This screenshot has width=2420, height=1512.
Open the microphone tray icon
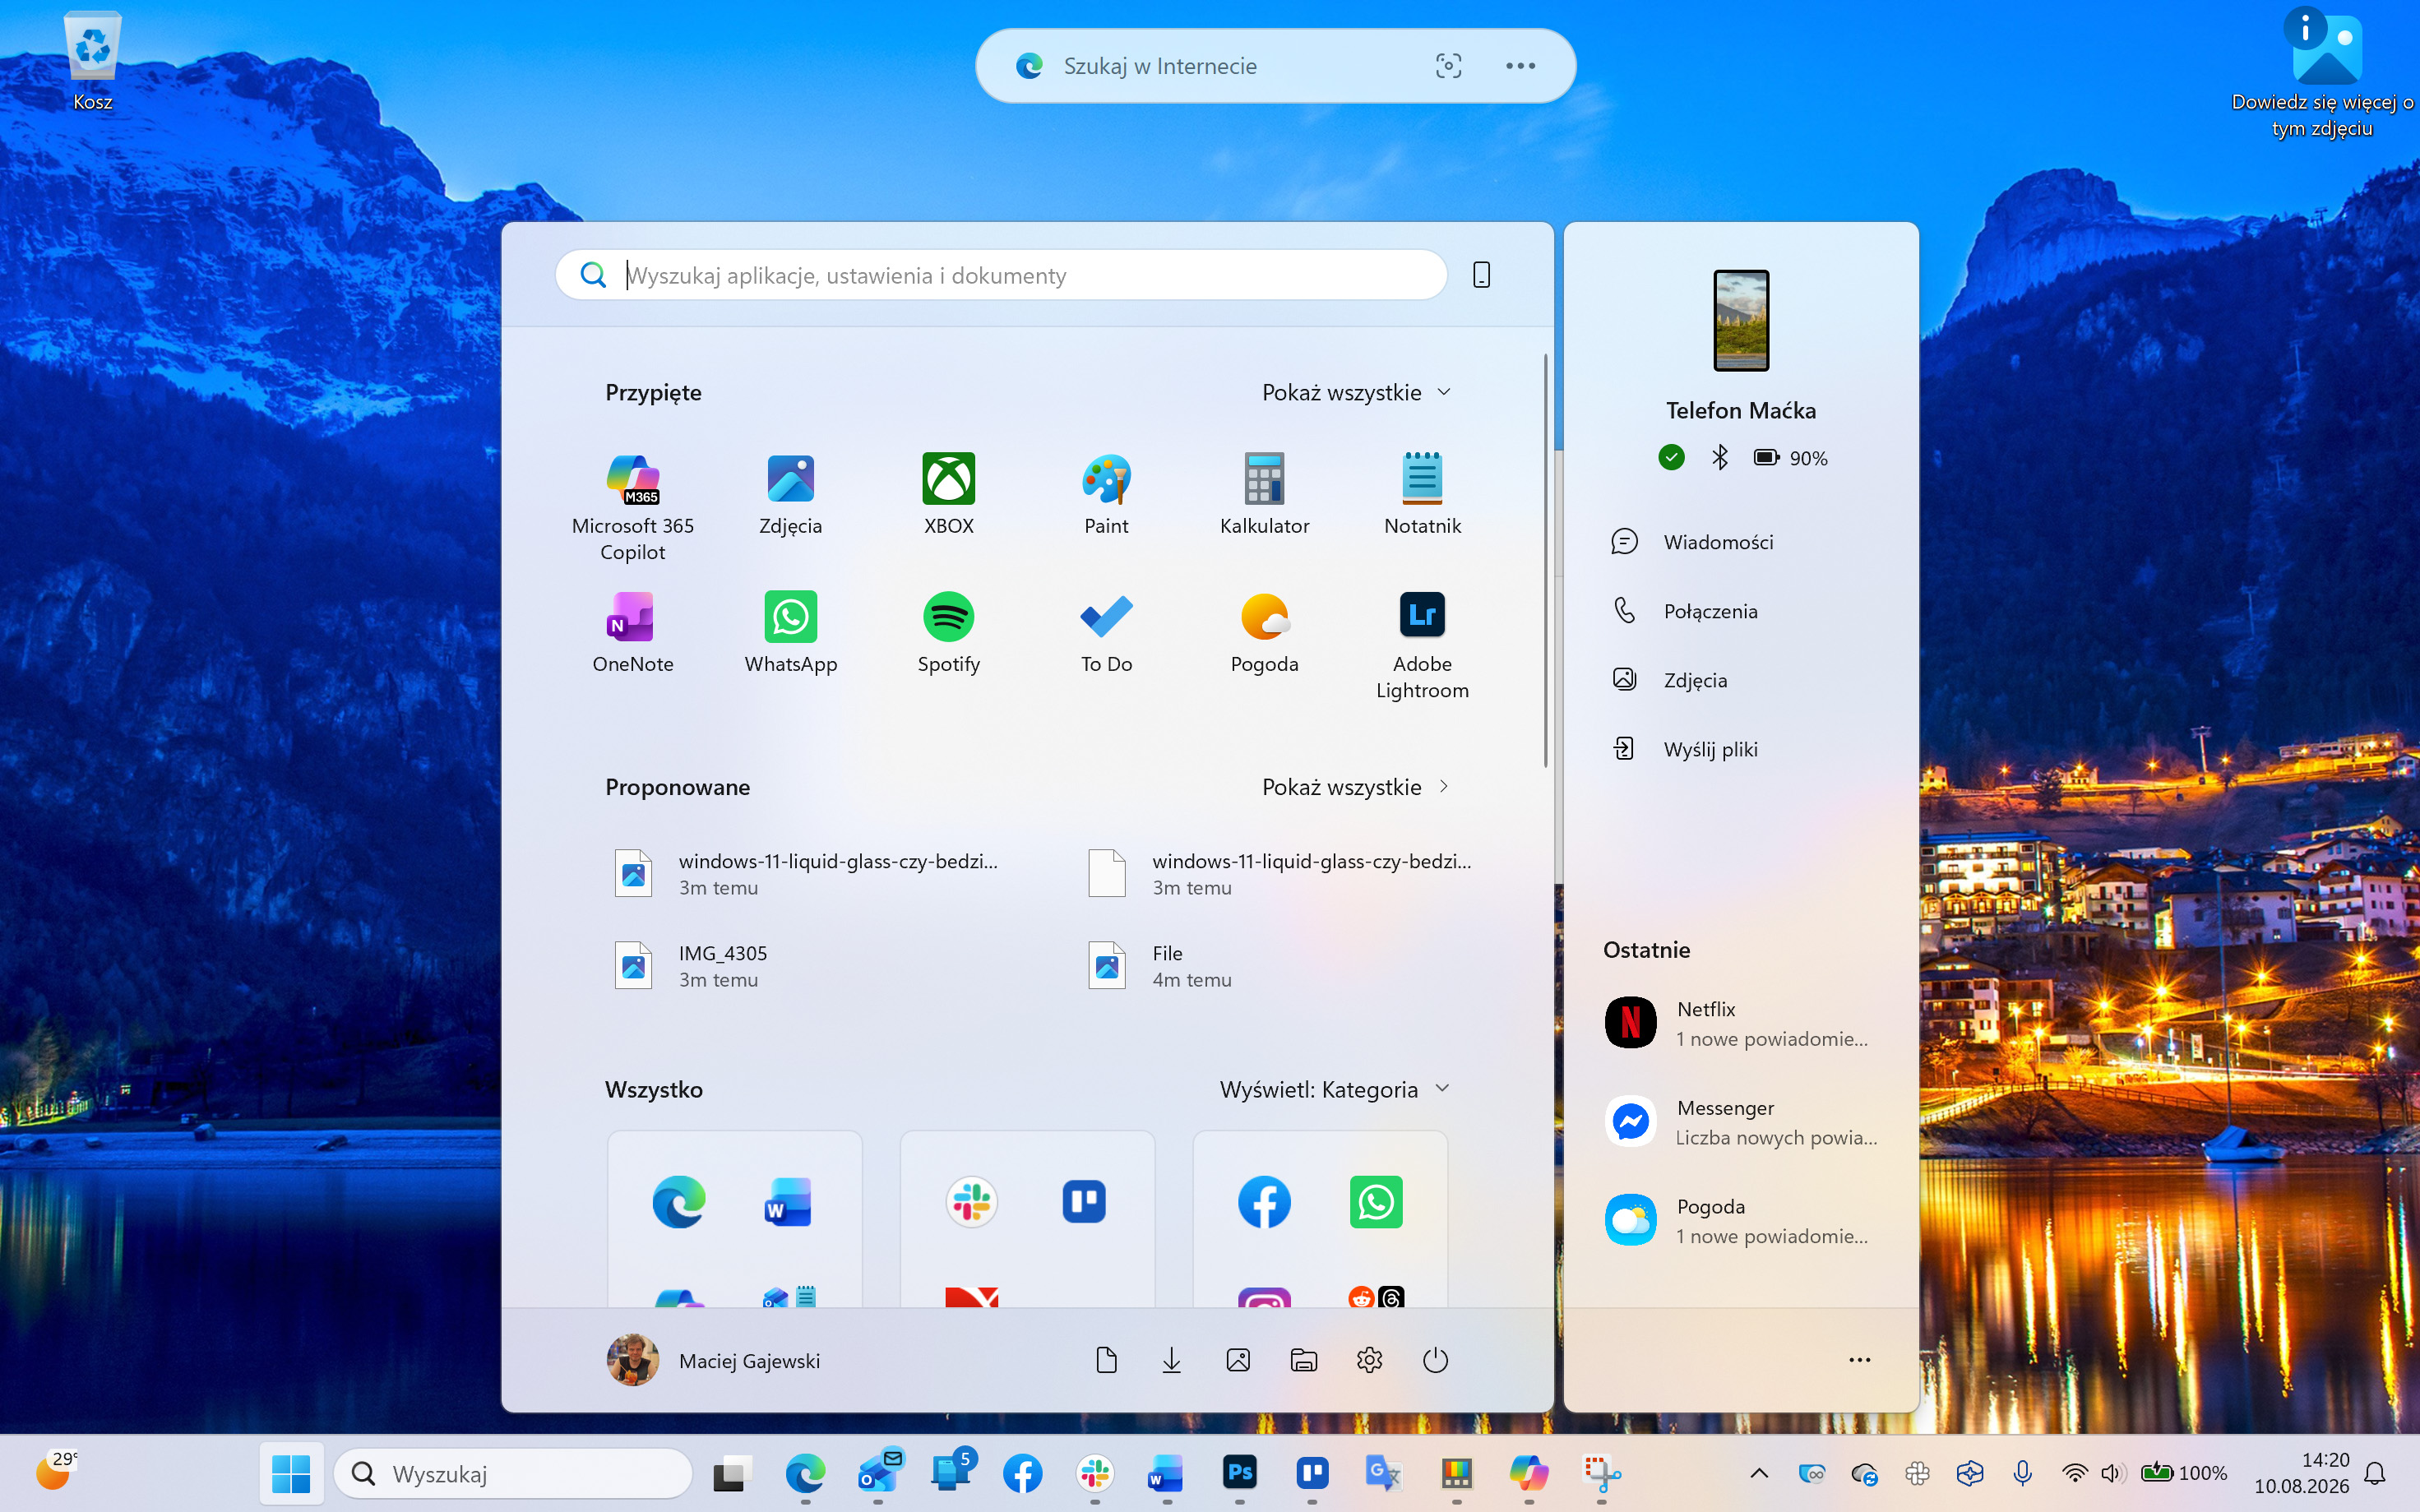point(2022,1473)
